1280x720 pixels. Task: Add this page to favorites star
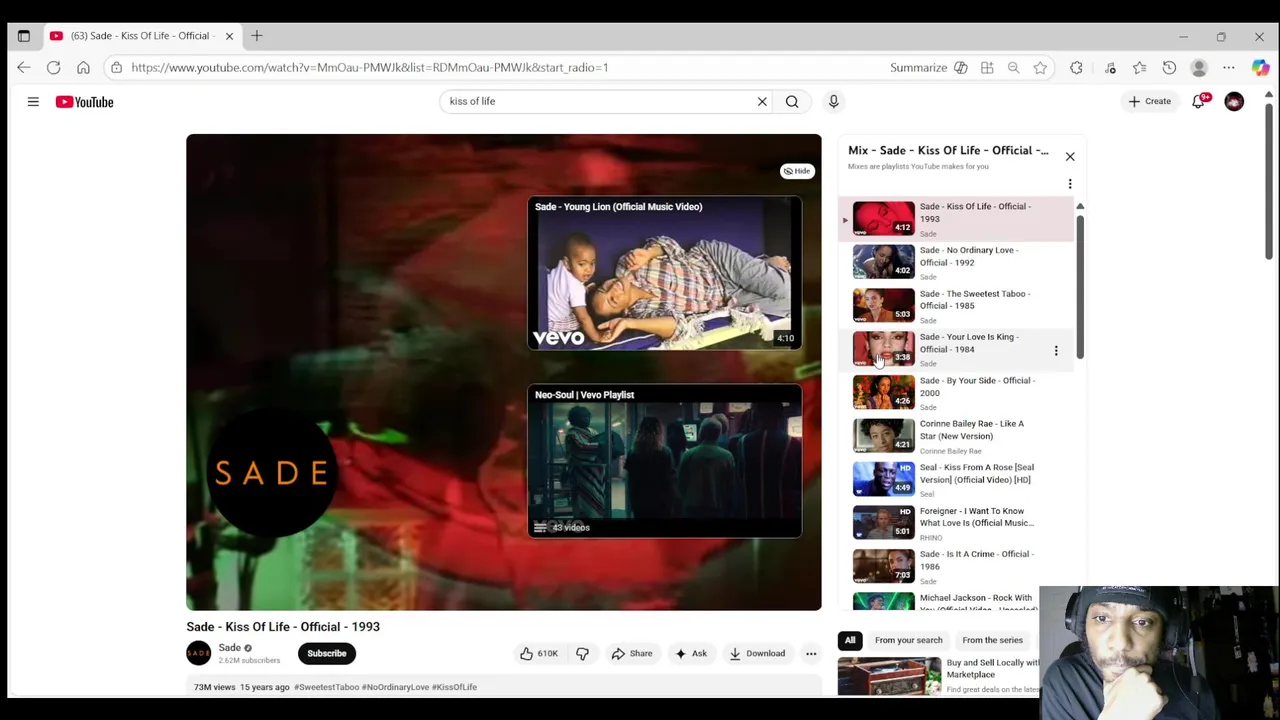[x=1040, y=67]
